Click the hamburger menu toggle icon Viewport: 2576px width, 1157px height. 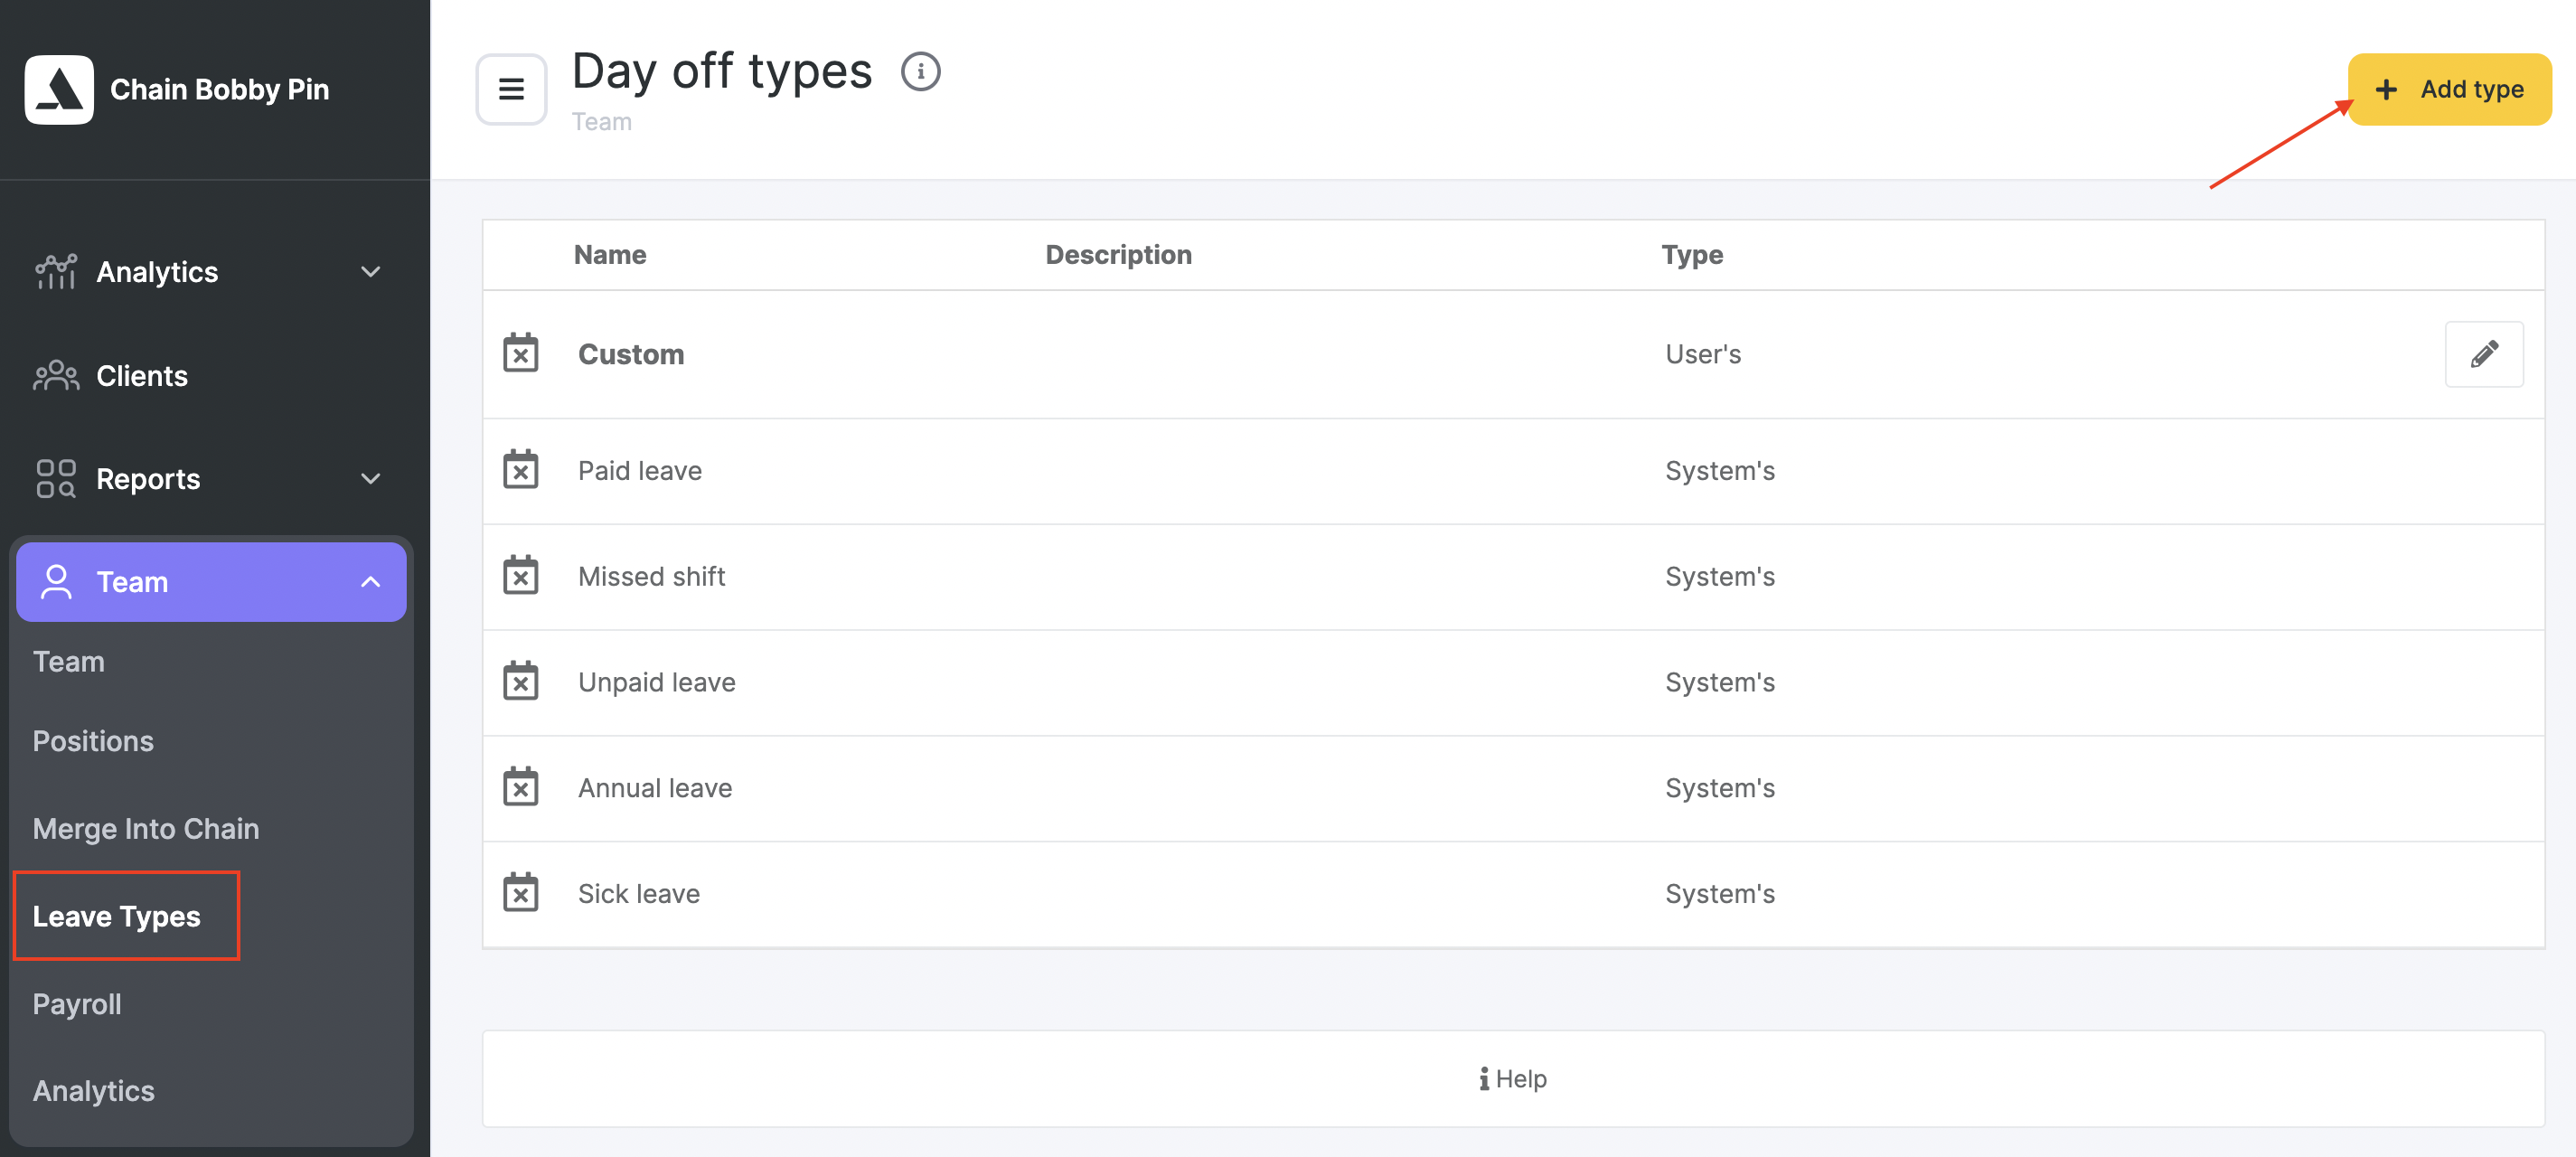tap(511, 89)
